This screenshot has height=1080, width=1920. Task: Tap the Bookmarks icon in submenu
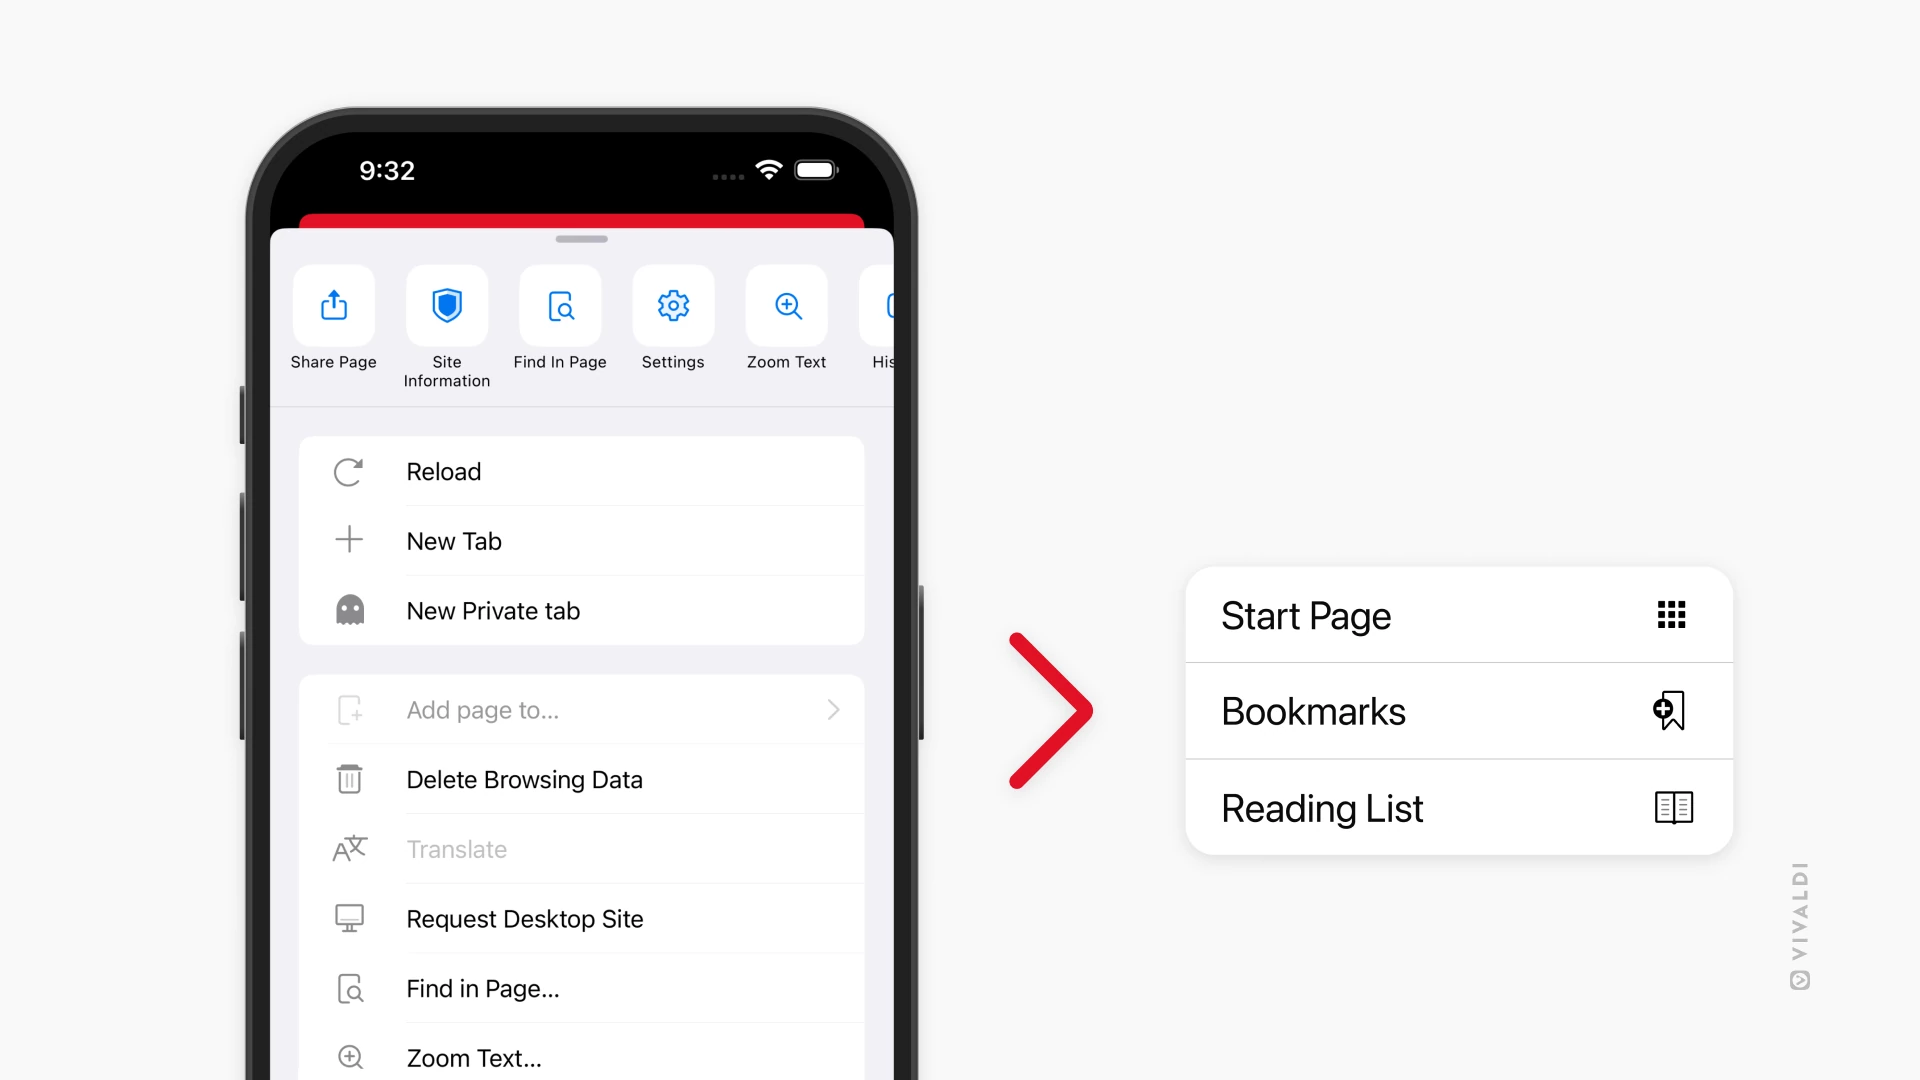1668,711
